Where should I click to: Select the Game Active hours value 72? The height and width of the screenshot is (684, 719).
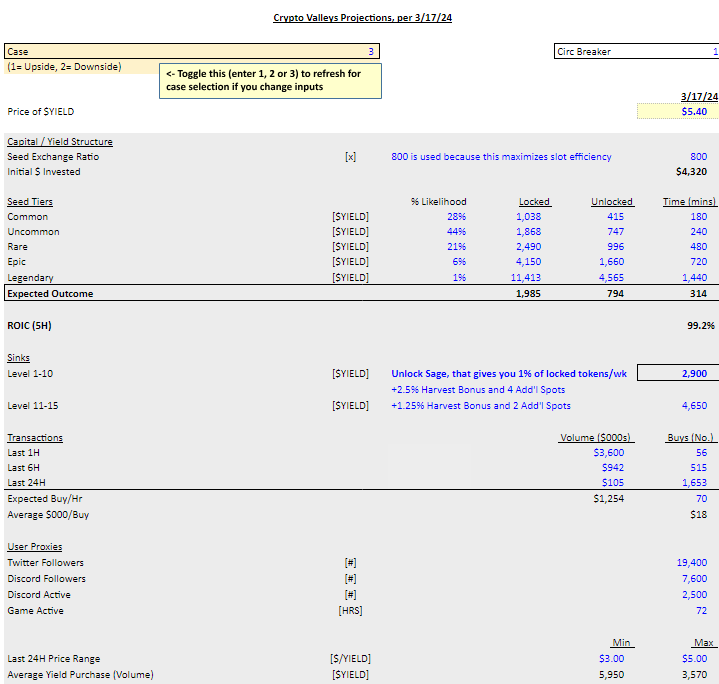(701, 611)
